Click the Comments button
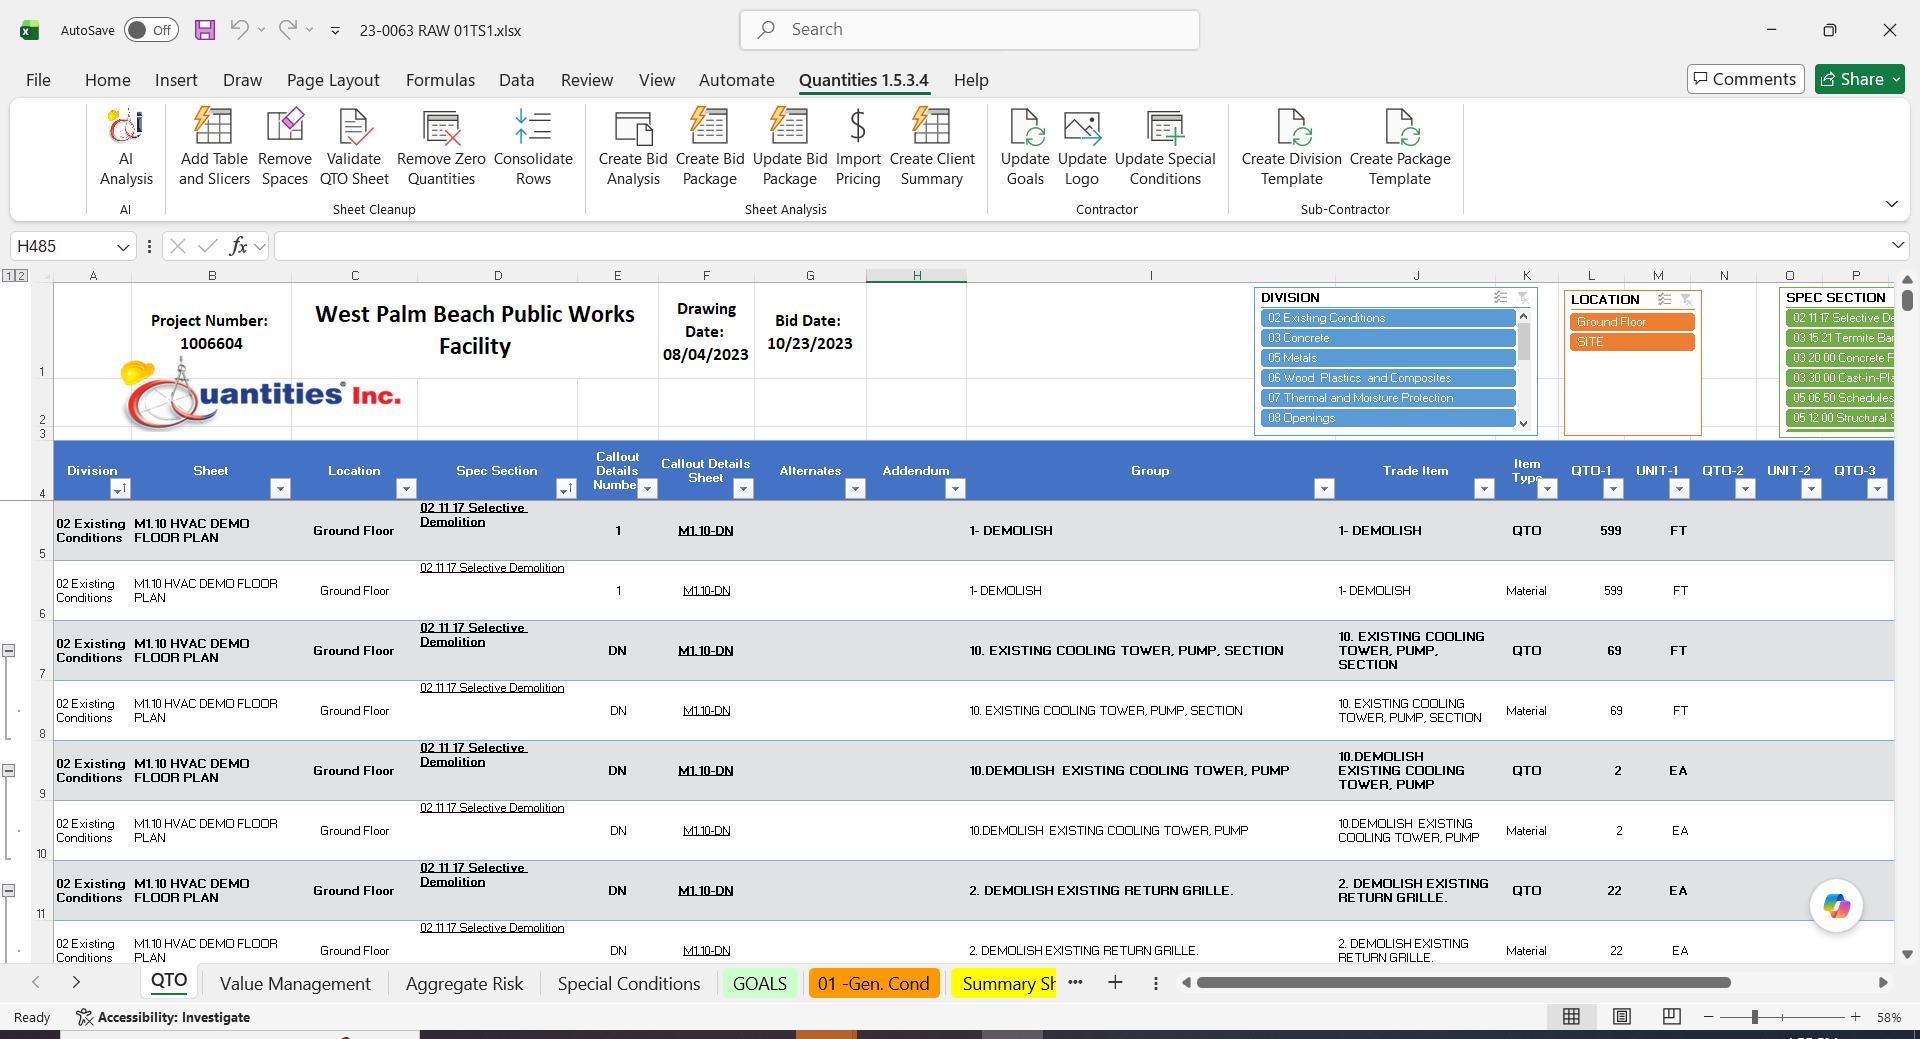The height and width of the screenshot is (1039, 1920). (1744, 79)
